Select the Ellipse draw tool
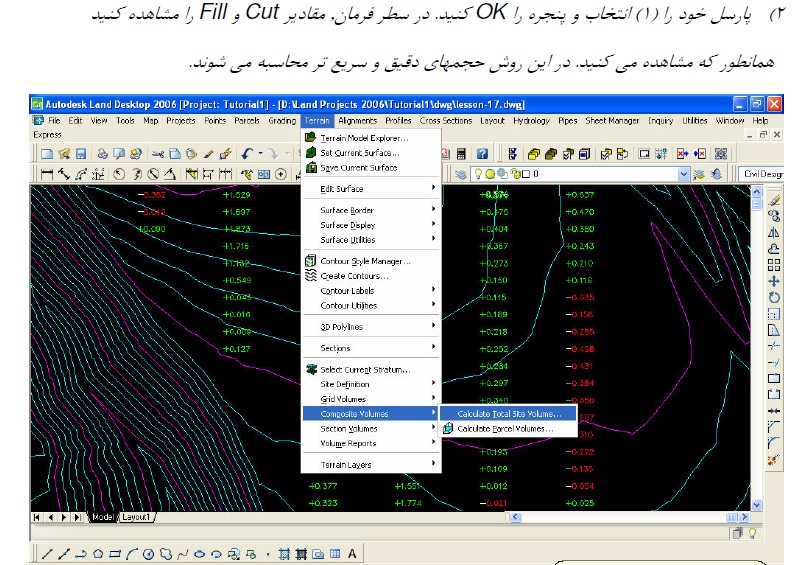This screenshot has width=800, height=565. [x=199, y=554]
